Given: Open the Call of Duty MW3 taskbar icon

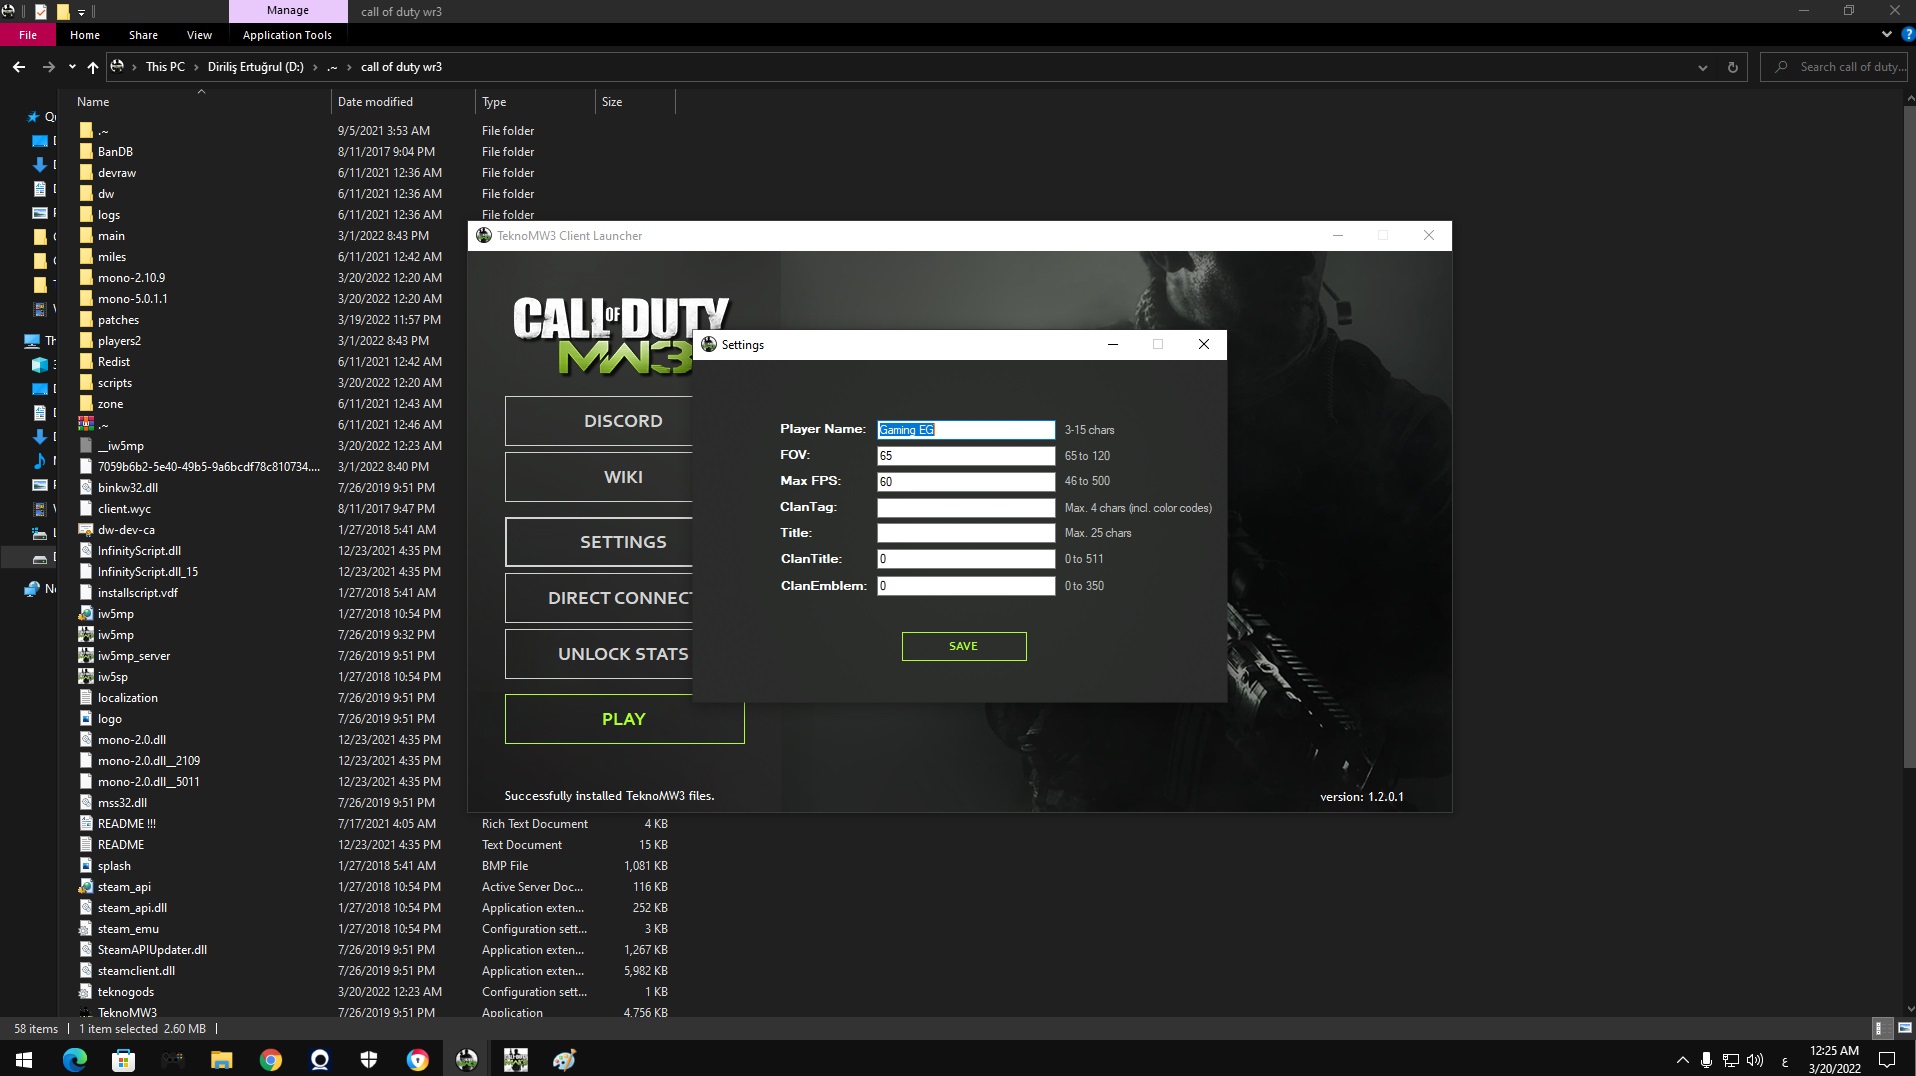Looking at the screenshot, I should click(x=516, y=1060).
